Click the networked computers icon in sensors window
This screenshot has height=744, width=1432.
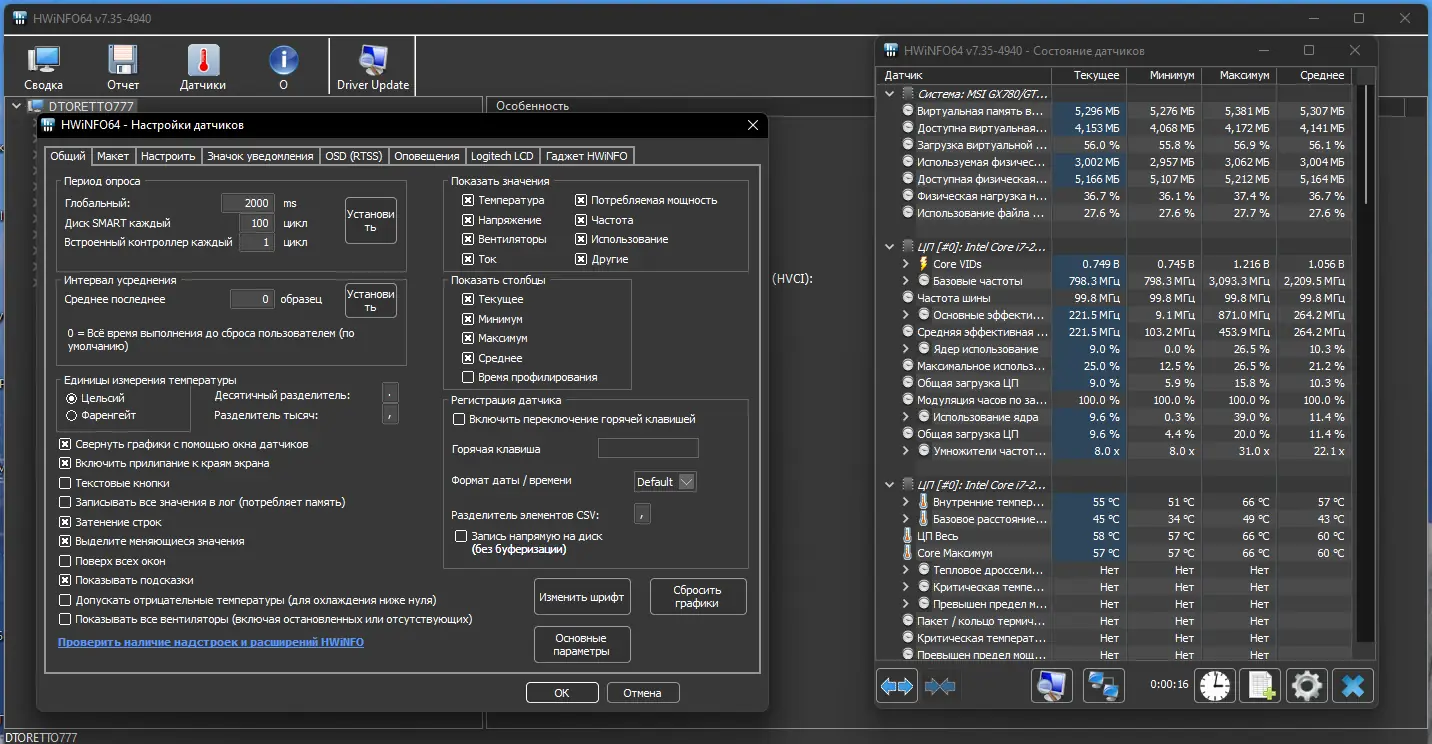[1104, 686]
